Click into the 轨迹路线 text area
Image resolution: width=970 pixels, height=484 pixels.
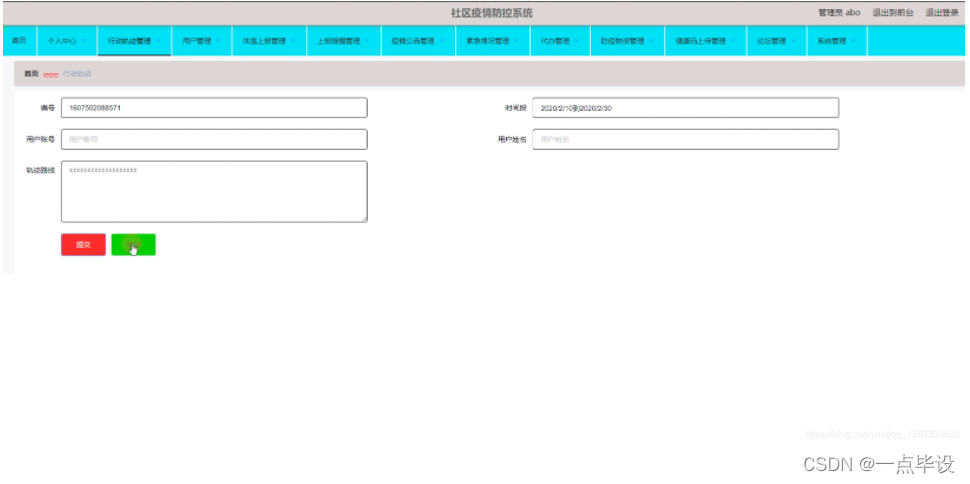214,192
